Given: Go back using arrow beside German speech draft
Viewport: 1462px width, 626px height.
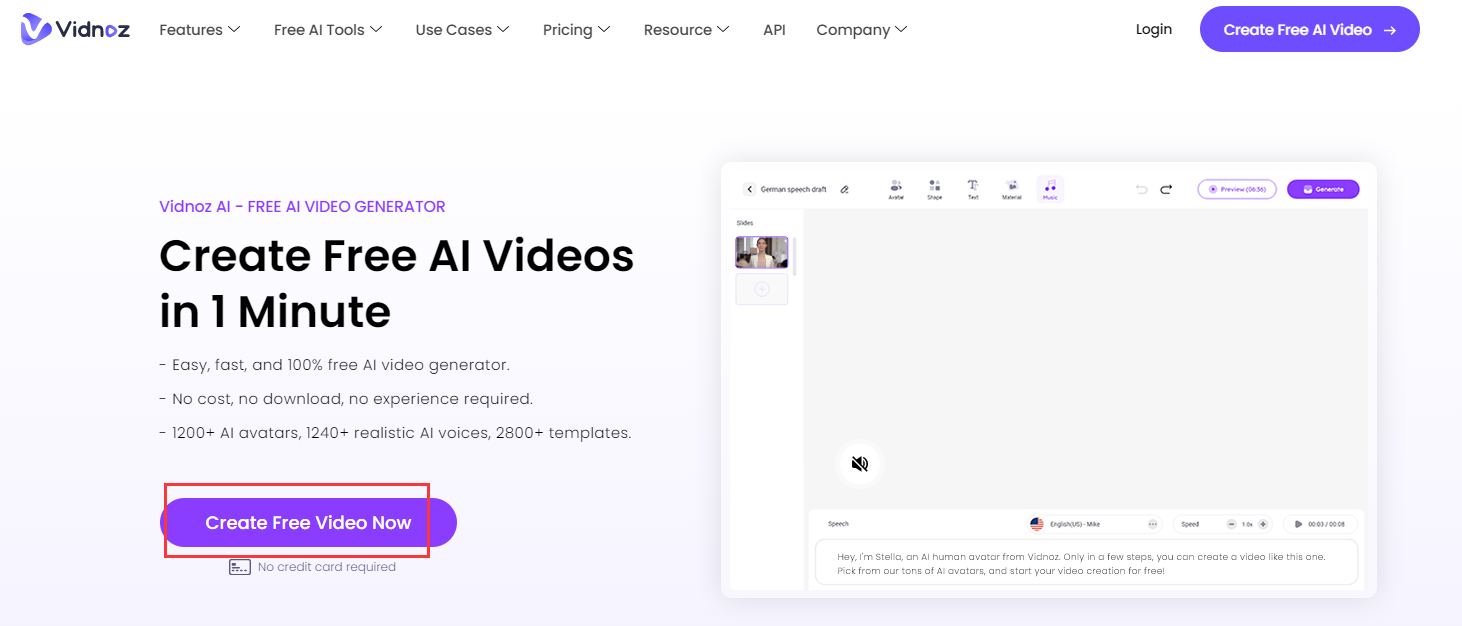Looking at the screenshot, I should (750, 189).
